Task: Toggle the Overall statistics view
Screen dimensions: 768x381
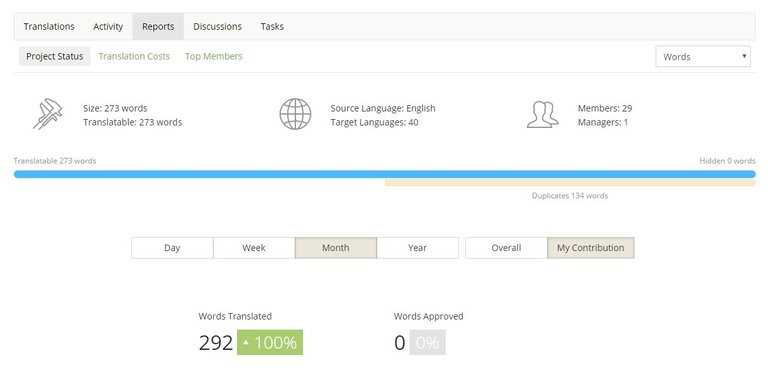Action: pyautogui.click(x=506, y=248)
